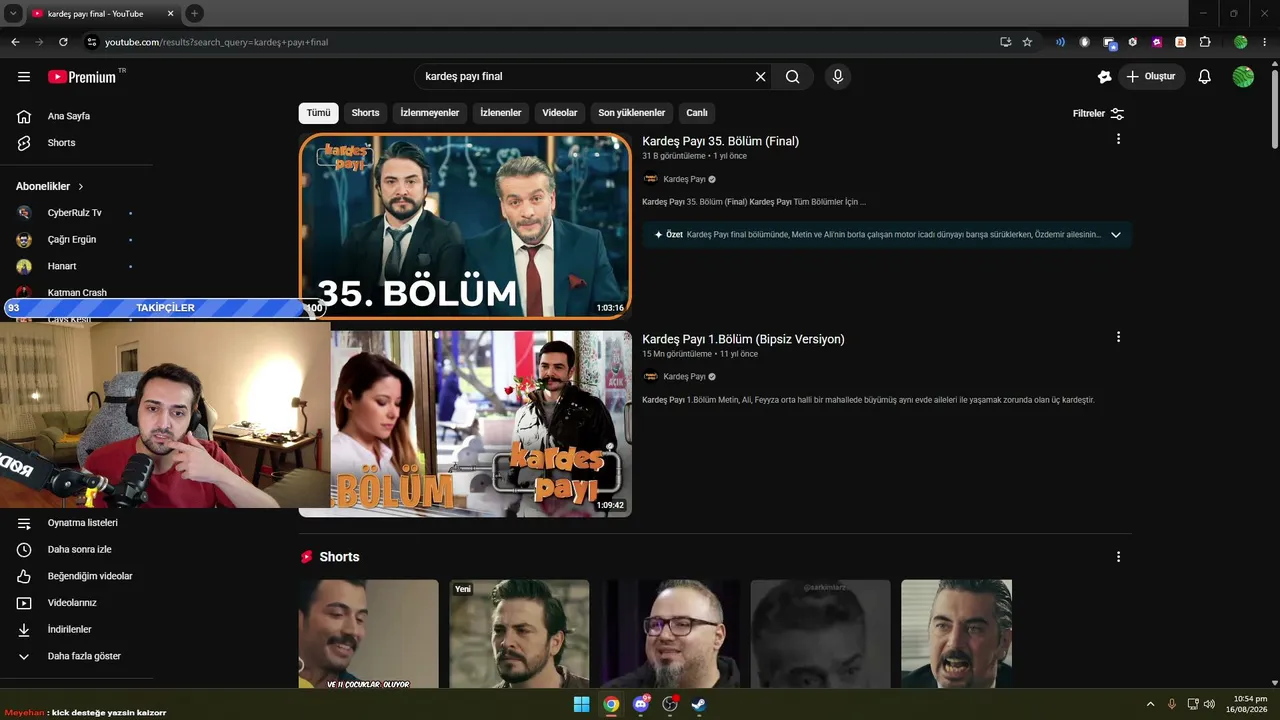
Task: Open the Chrome extensions puzzle icon
Action: [1204, 42]
